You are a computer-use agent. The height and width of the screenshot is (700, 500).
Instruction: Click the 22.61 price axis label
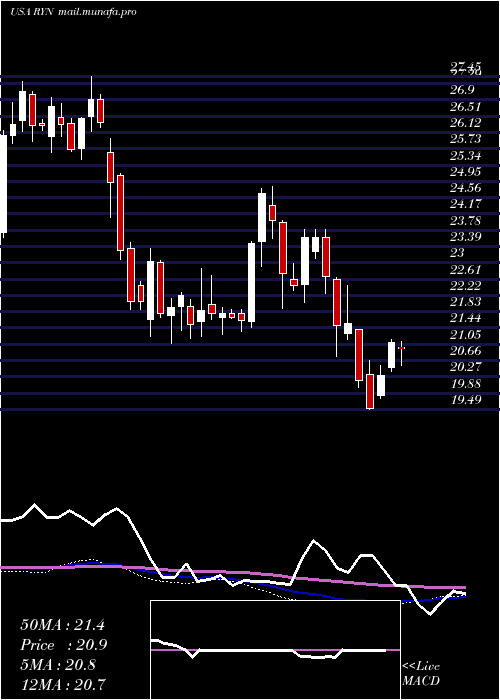(466, 270)
